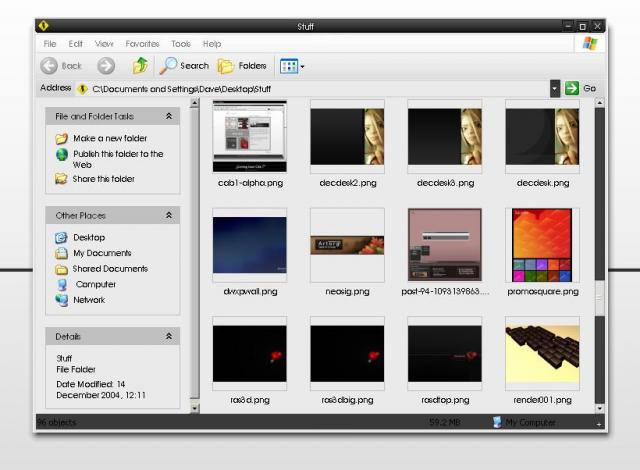Click the Share this folder icon
The height and width of the screenshot is (470, 640).
click(x=61, y=179)
